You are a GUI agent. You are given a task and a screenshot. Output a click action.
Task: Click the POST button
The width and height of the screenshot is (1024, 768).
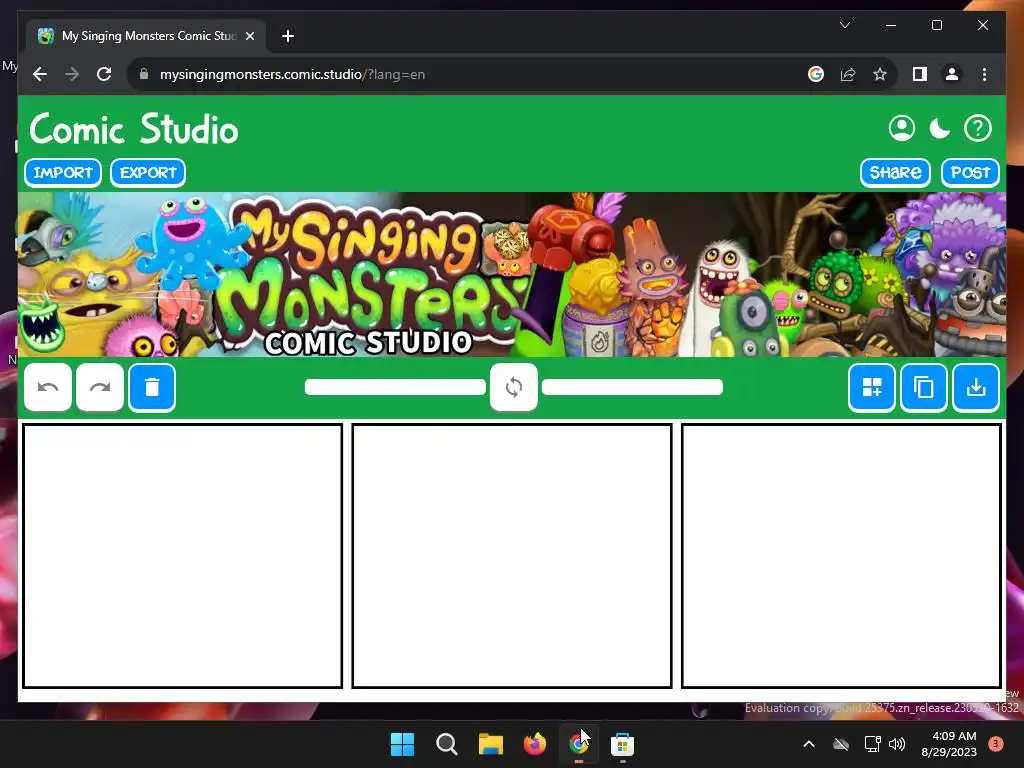pos(970,172)
